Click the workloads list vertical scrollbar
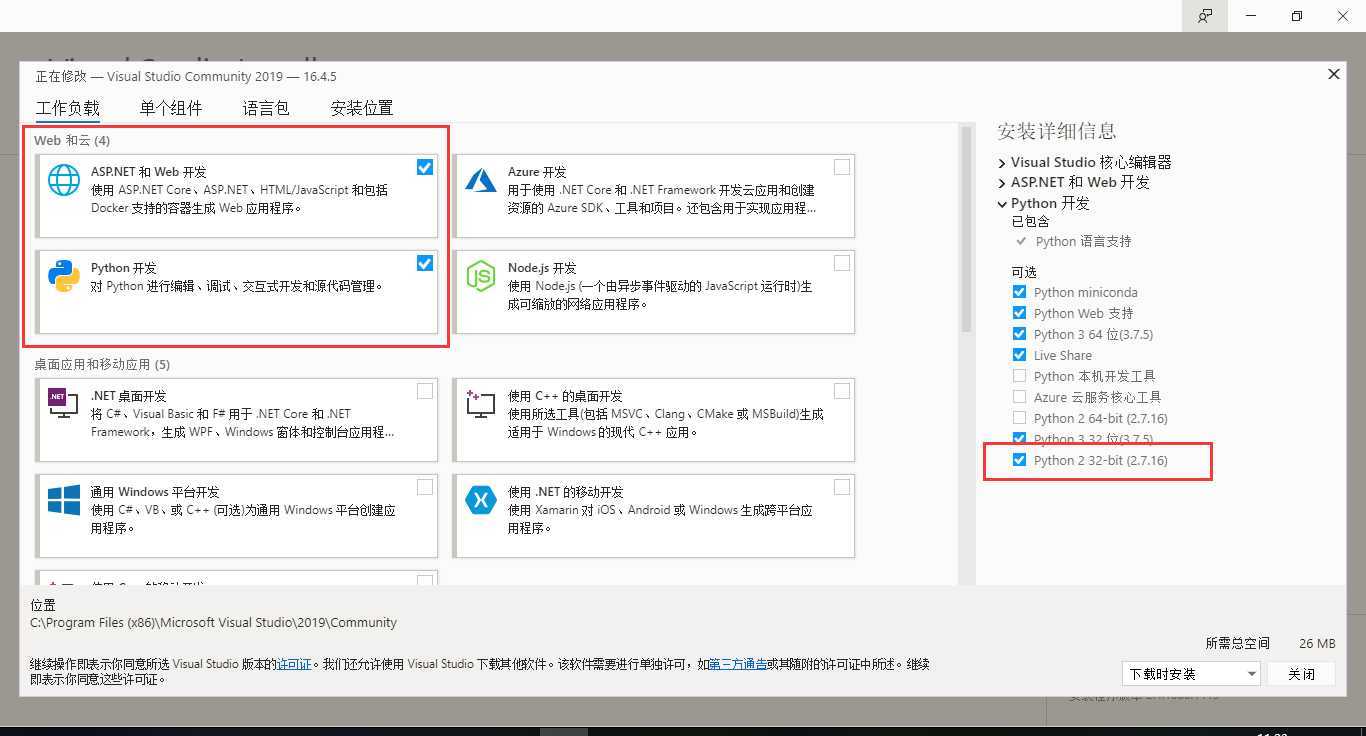The image size is (1366, 736). coord(966,230)
